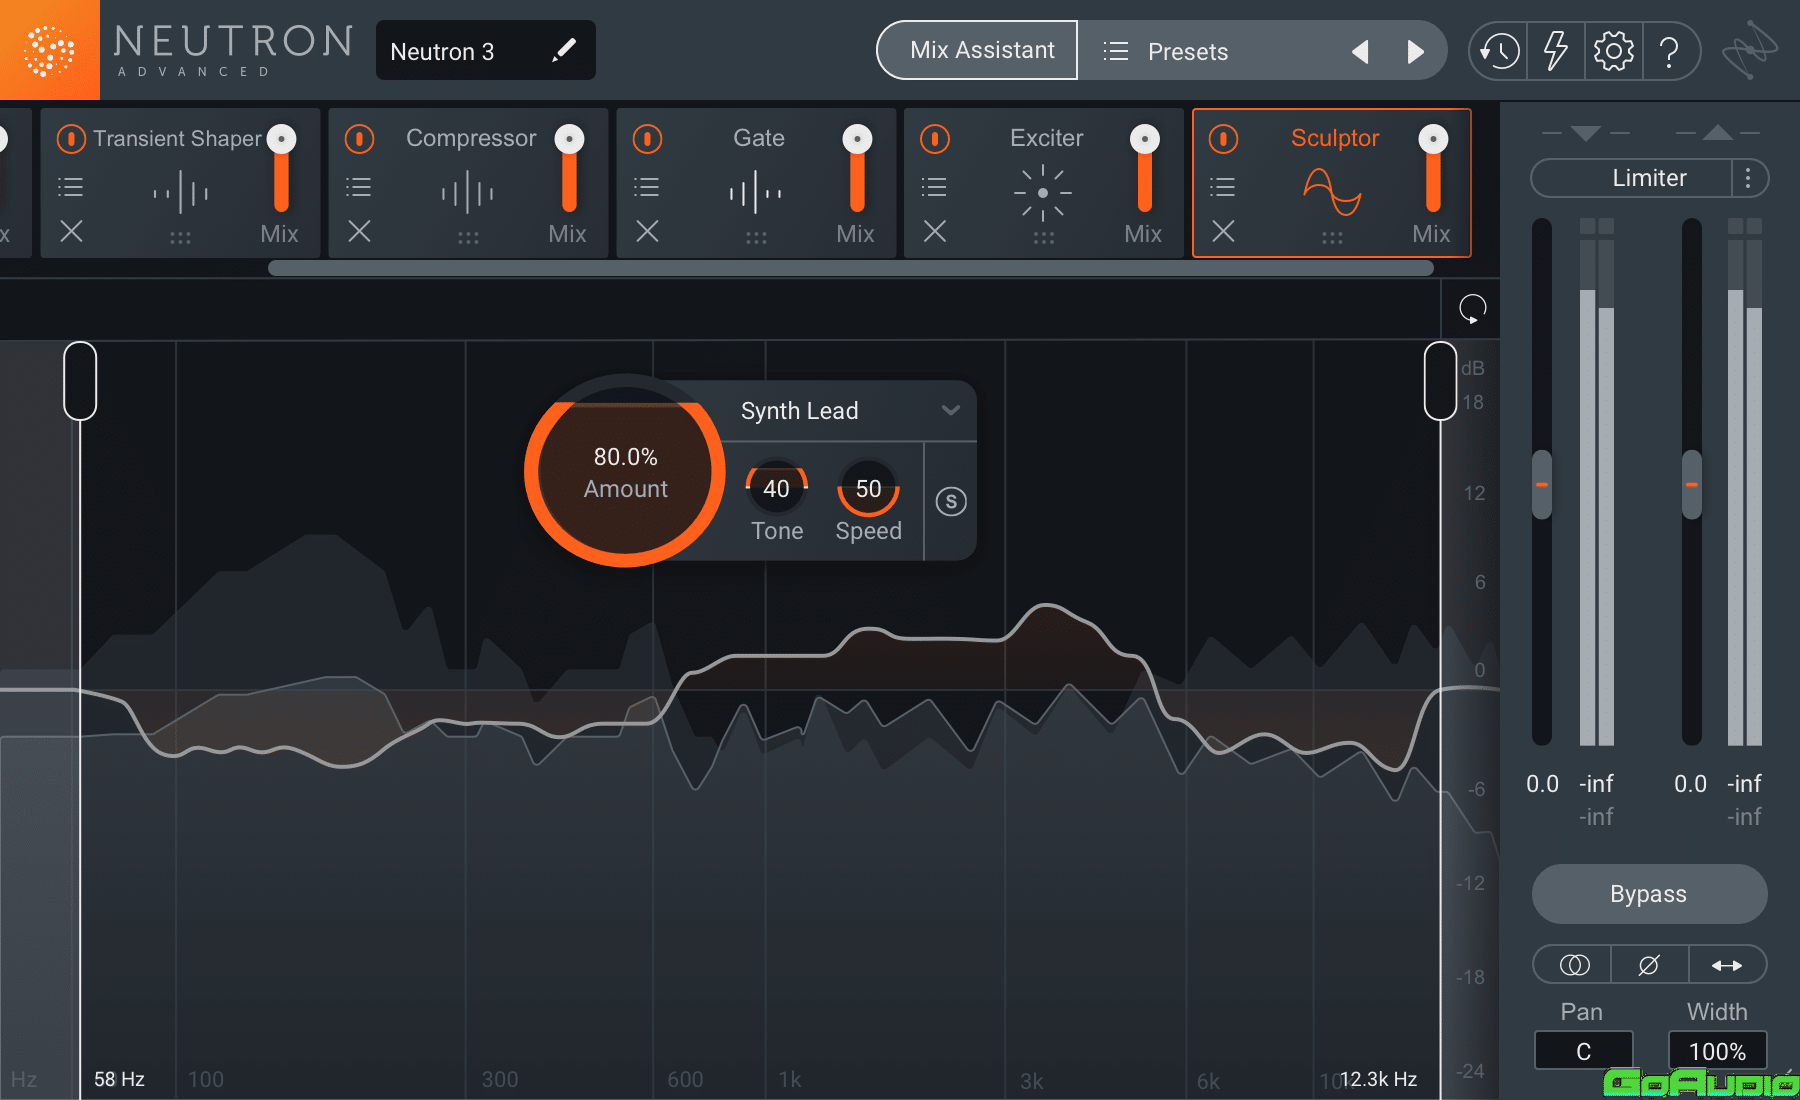Click the module chain horizontal scrollbar
Viewport: 1800px width, 1100px height.
tap(850, 268)
